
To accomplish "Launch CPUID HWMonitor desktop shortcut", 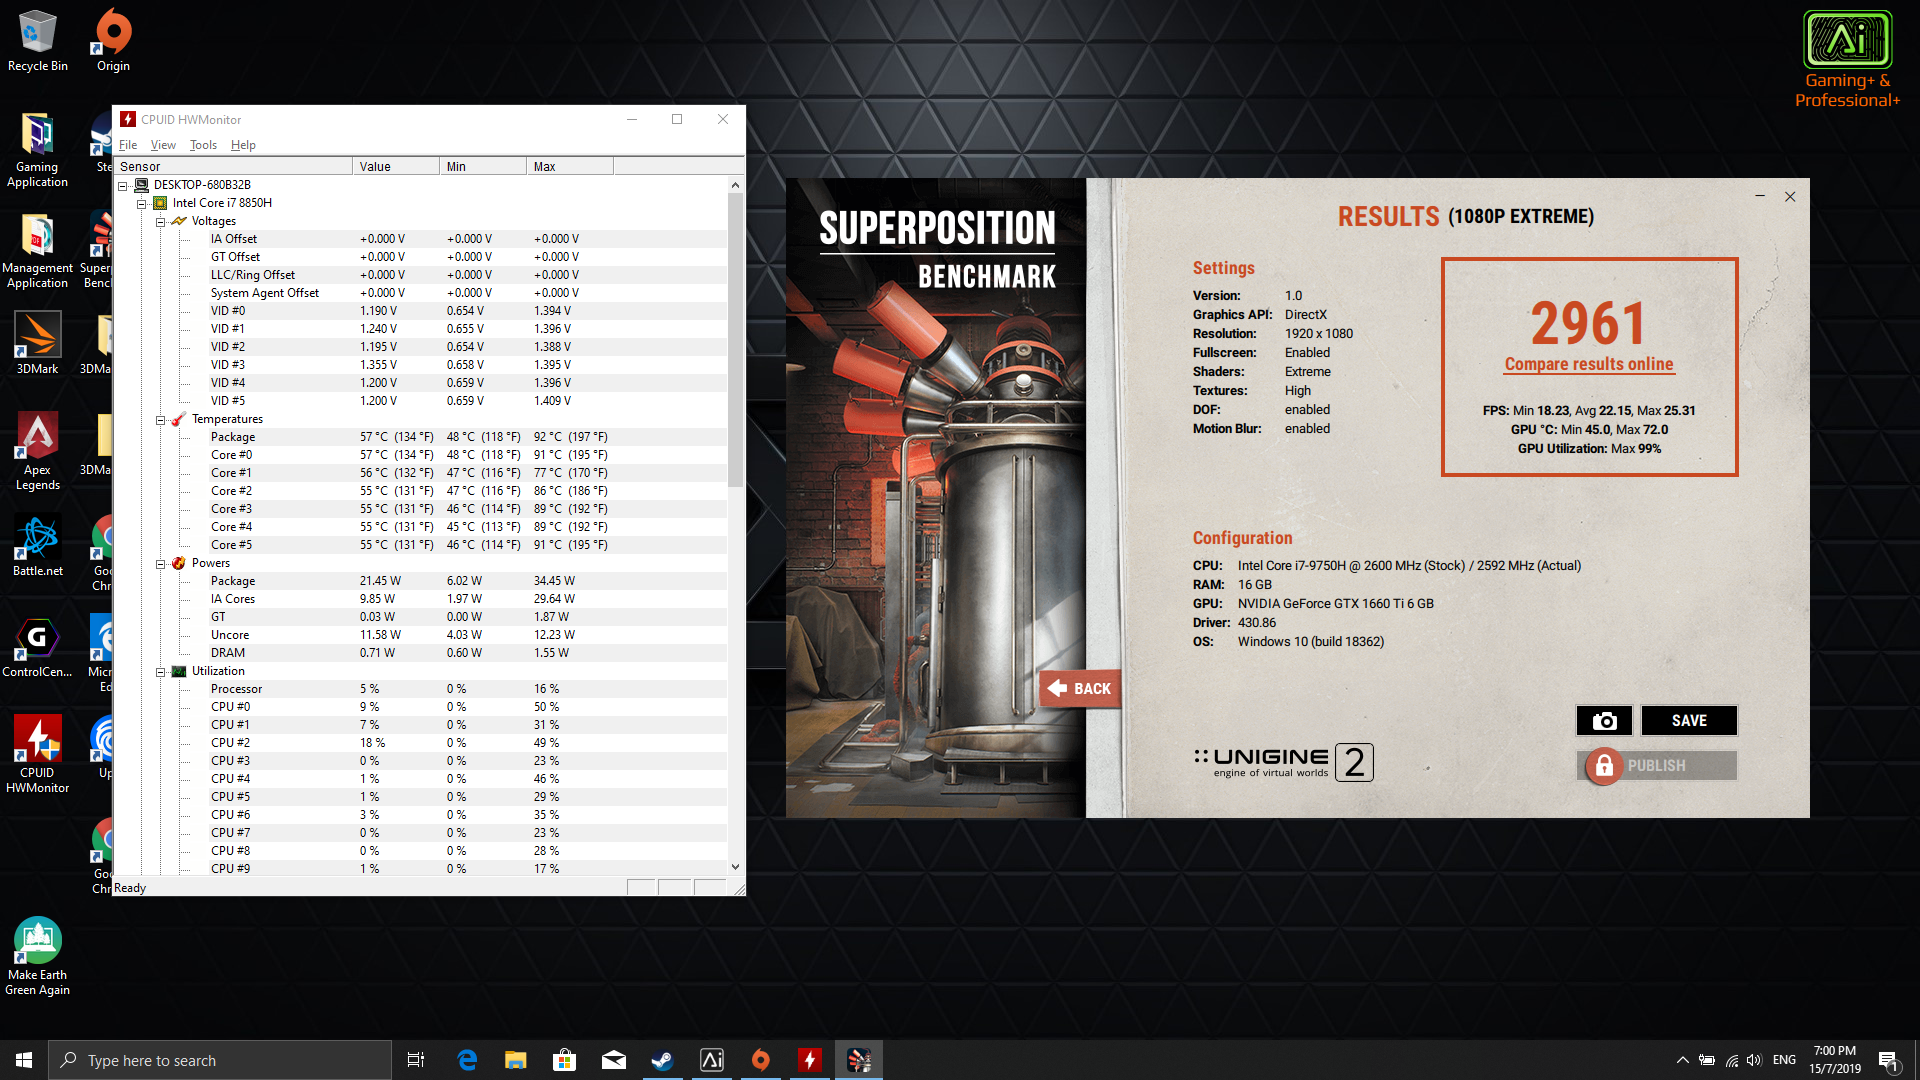I will point(38,756).
